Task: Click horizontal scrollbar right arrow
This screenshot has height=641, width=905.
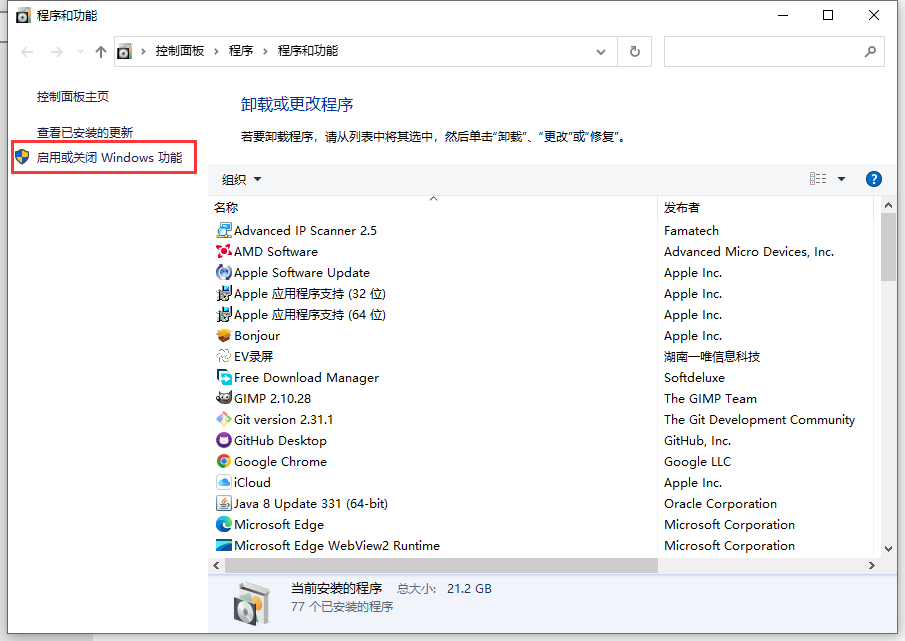Action: point(872,565)
